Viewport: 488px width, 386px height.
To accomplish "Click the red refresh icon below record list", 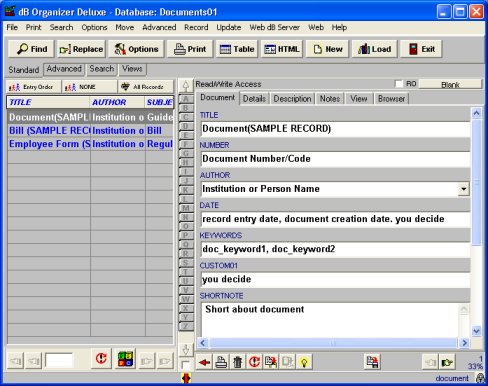I will [101, 359].
